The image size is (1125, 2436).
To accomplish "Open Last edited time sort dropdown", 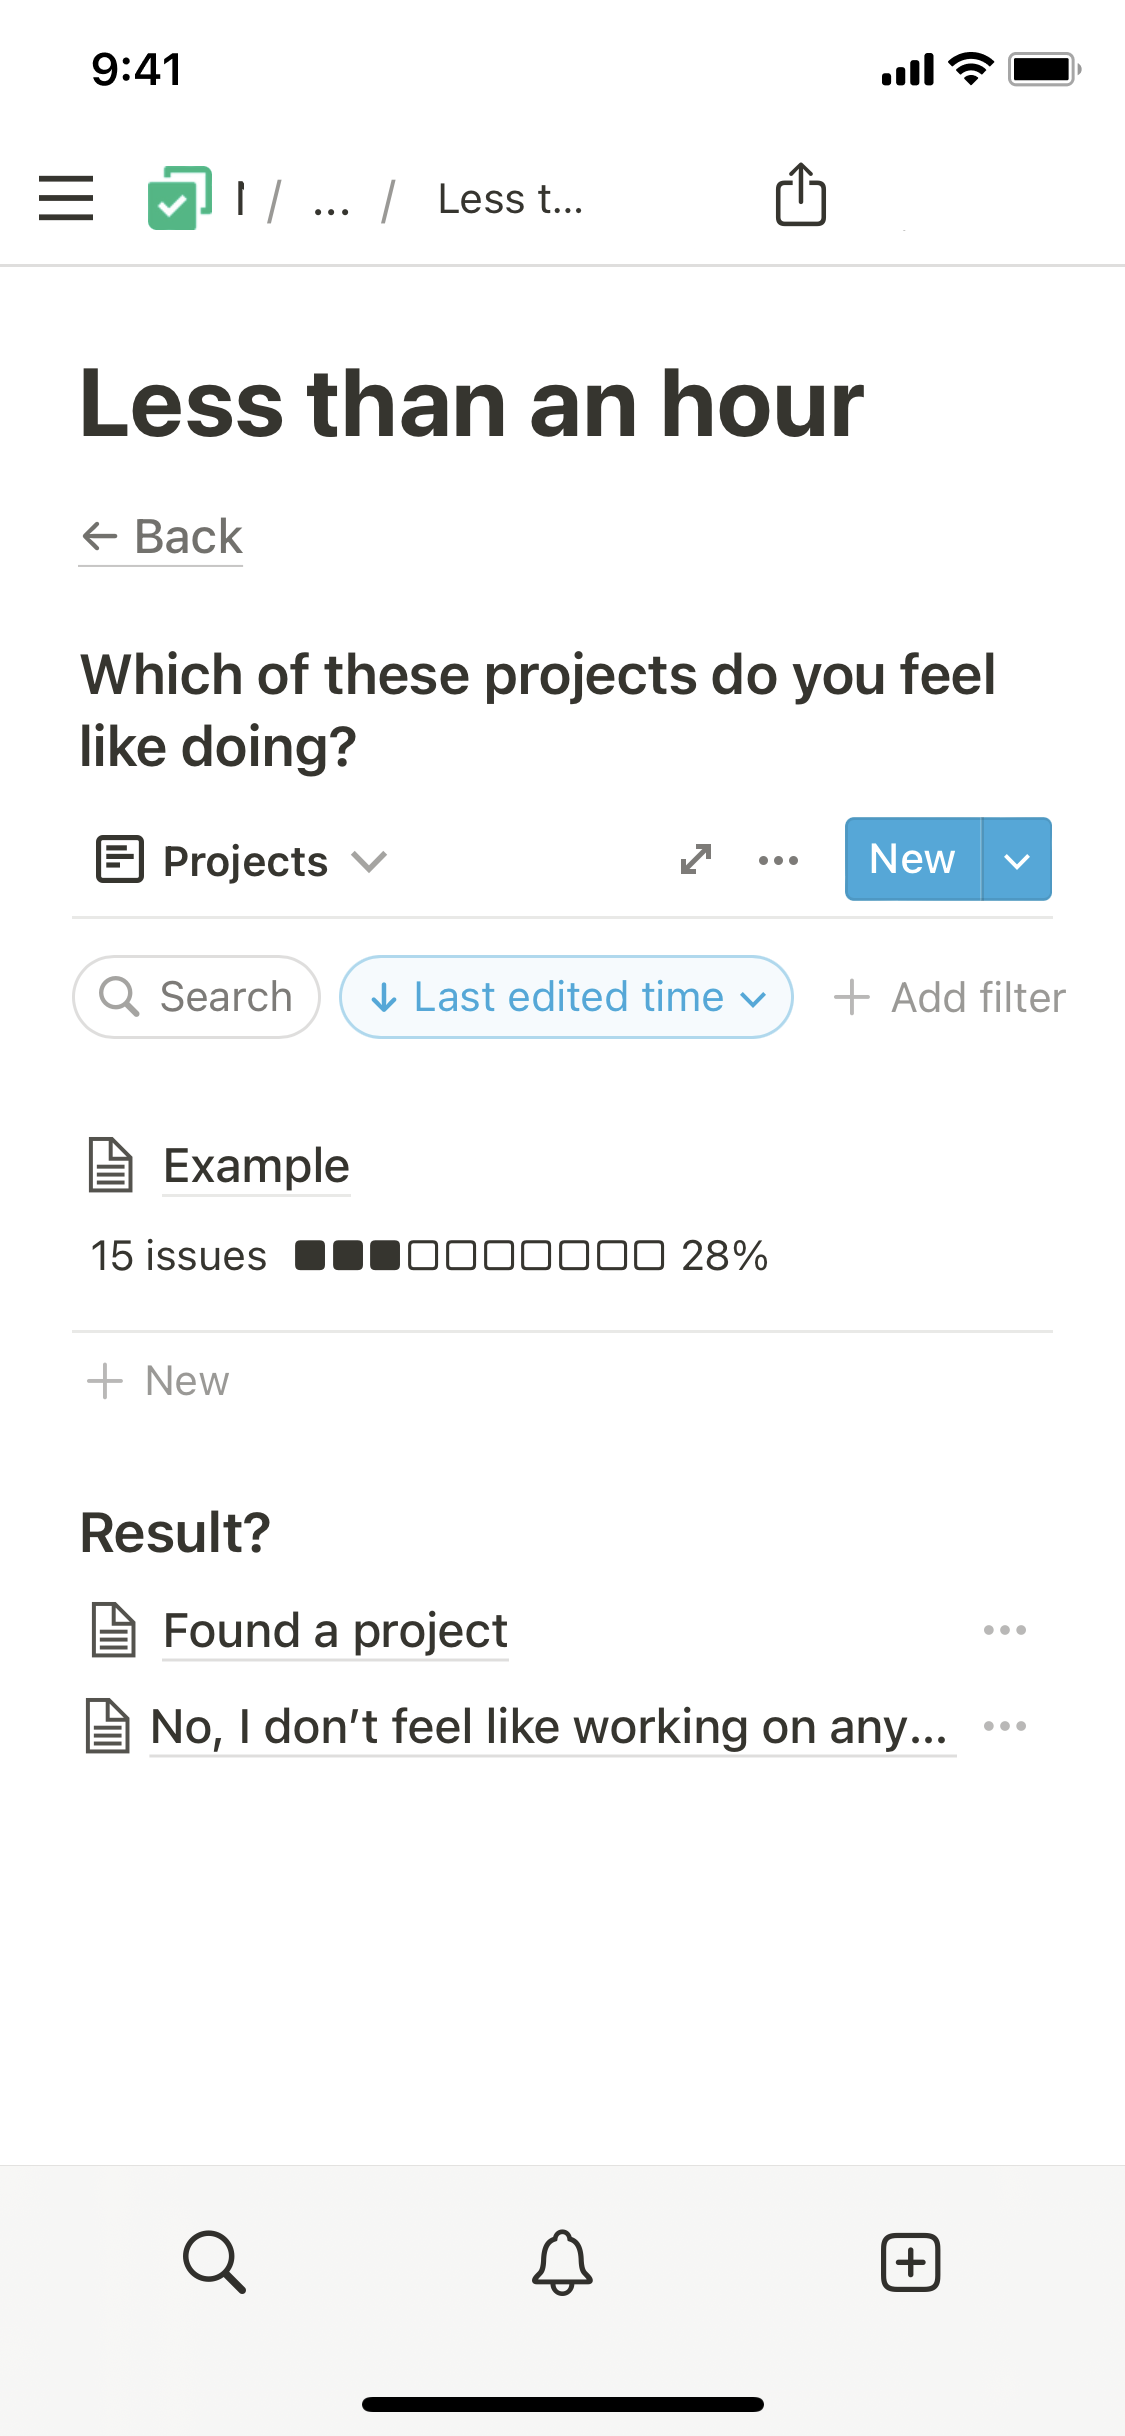I will pyautogui.click(x=566, y=997).
